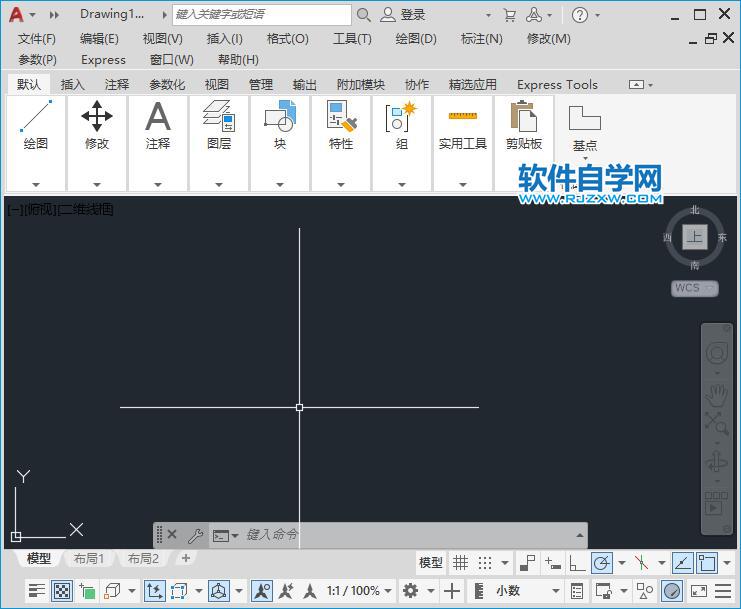
Task: Open ShowMotion from the navigation bar
Action: coord(716,504)
